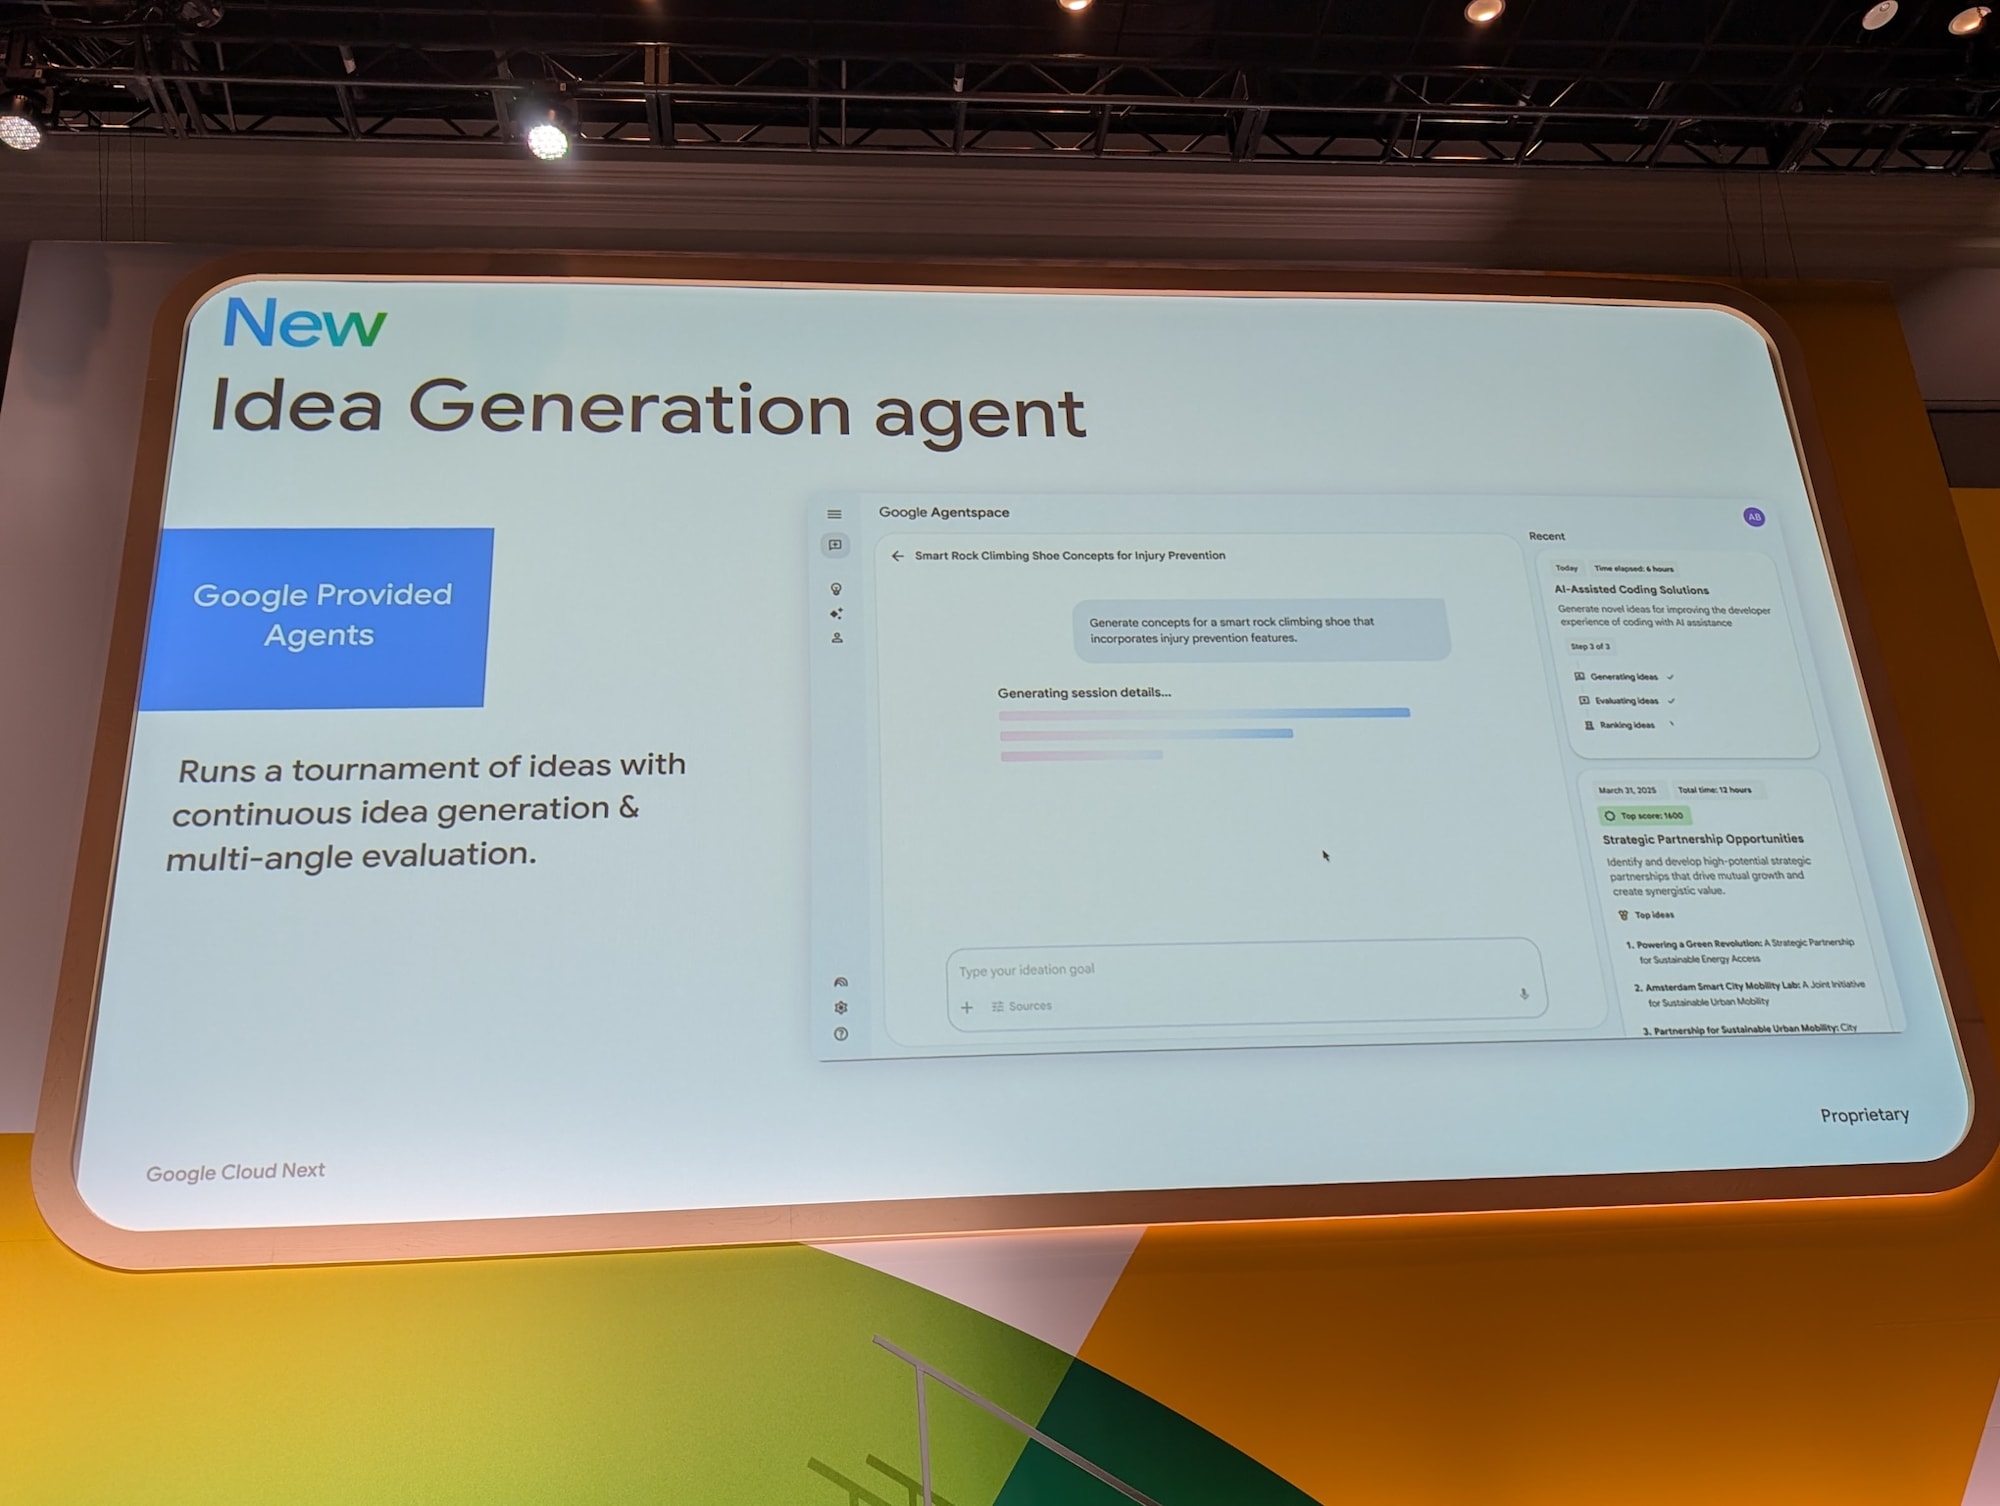2000x1506 pixels.
Task: Click the 'Generating ideas' step label
Action: (x=1623, y=677)
